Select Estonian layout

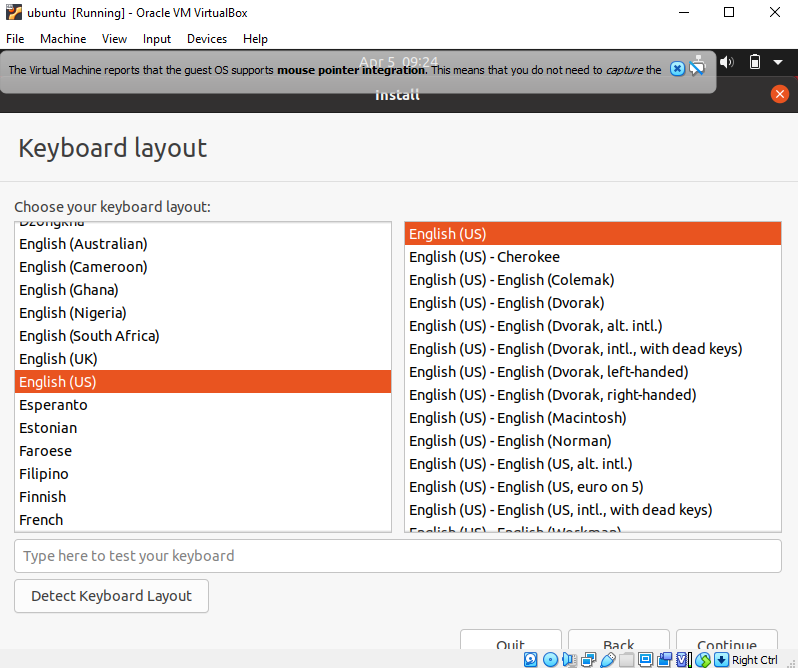[203, 428]
